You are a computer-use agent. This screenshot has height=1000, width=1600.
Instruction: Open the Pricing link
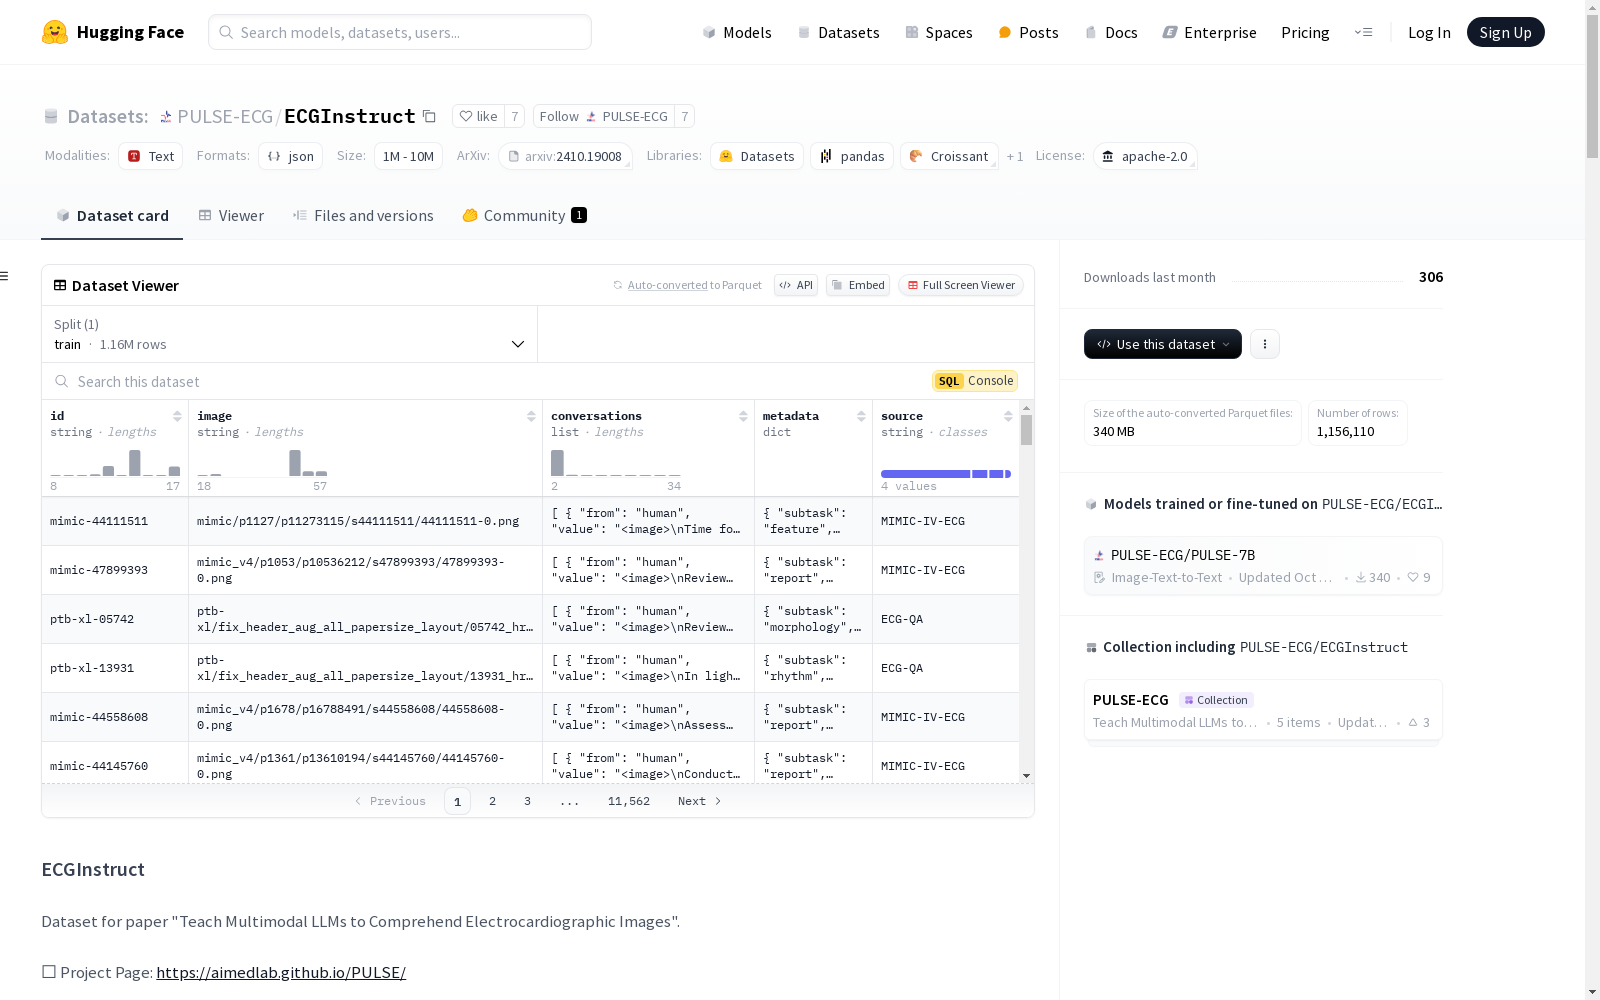pos(1305,32)
